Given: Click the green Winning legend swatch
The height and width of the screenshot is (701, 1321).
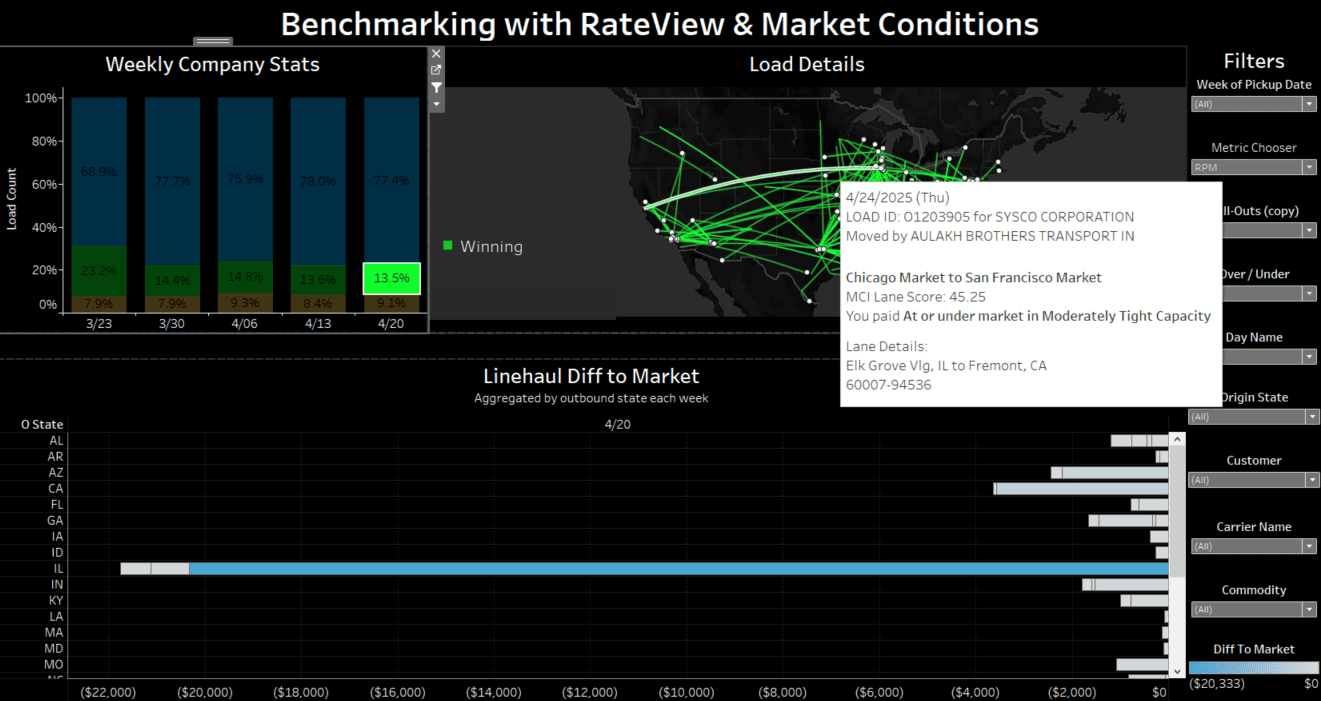Looking at the screenshot, I should click(448, 245).
